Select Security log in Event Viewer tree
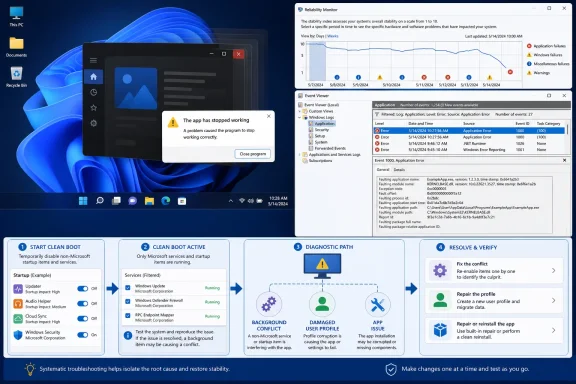Viewport: 576px width, 384px height. [319, 130]
